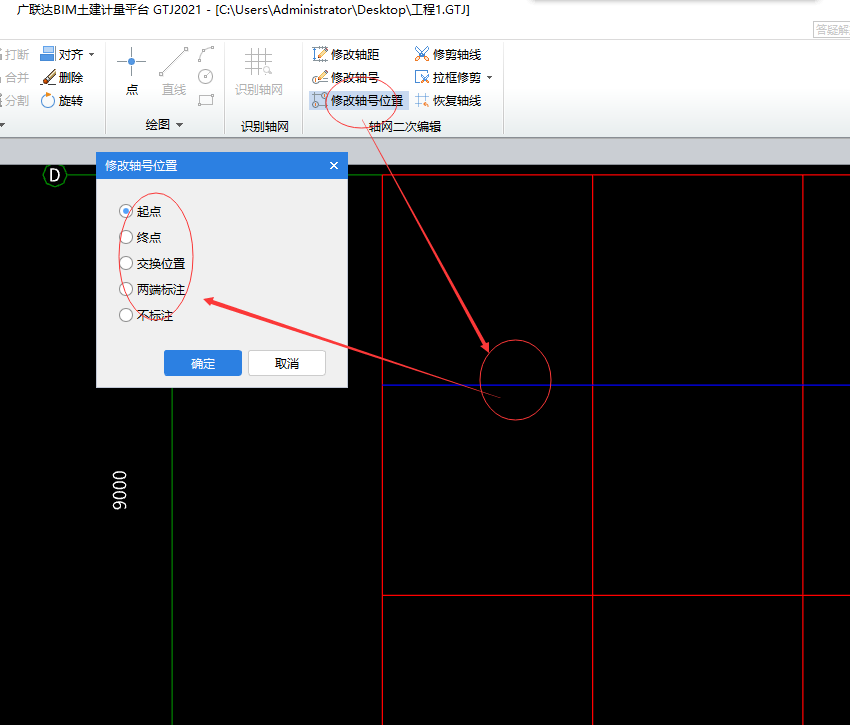Select the arc drawing tool icon
Viewport: 850px width, 725px height.
(x=206, y=54)
